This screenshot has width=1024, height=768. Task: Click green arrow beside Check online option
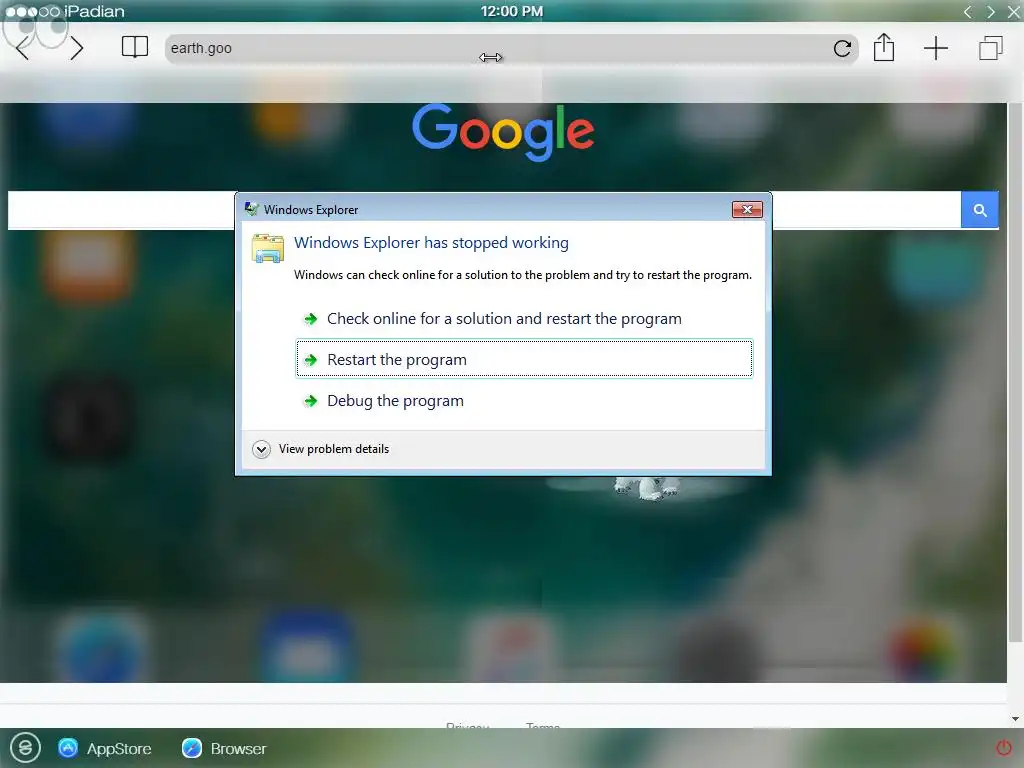pos(311,319)
